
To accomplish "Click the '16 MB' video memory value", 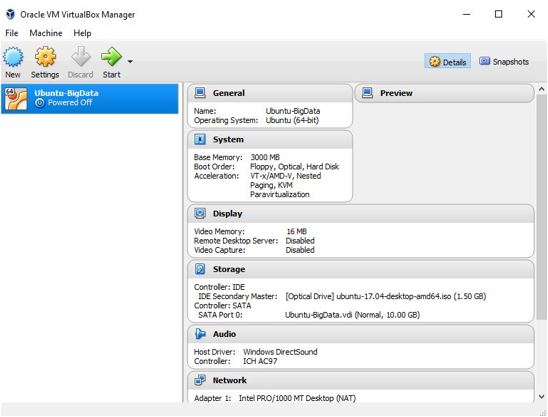I will (x=296, y=231).
